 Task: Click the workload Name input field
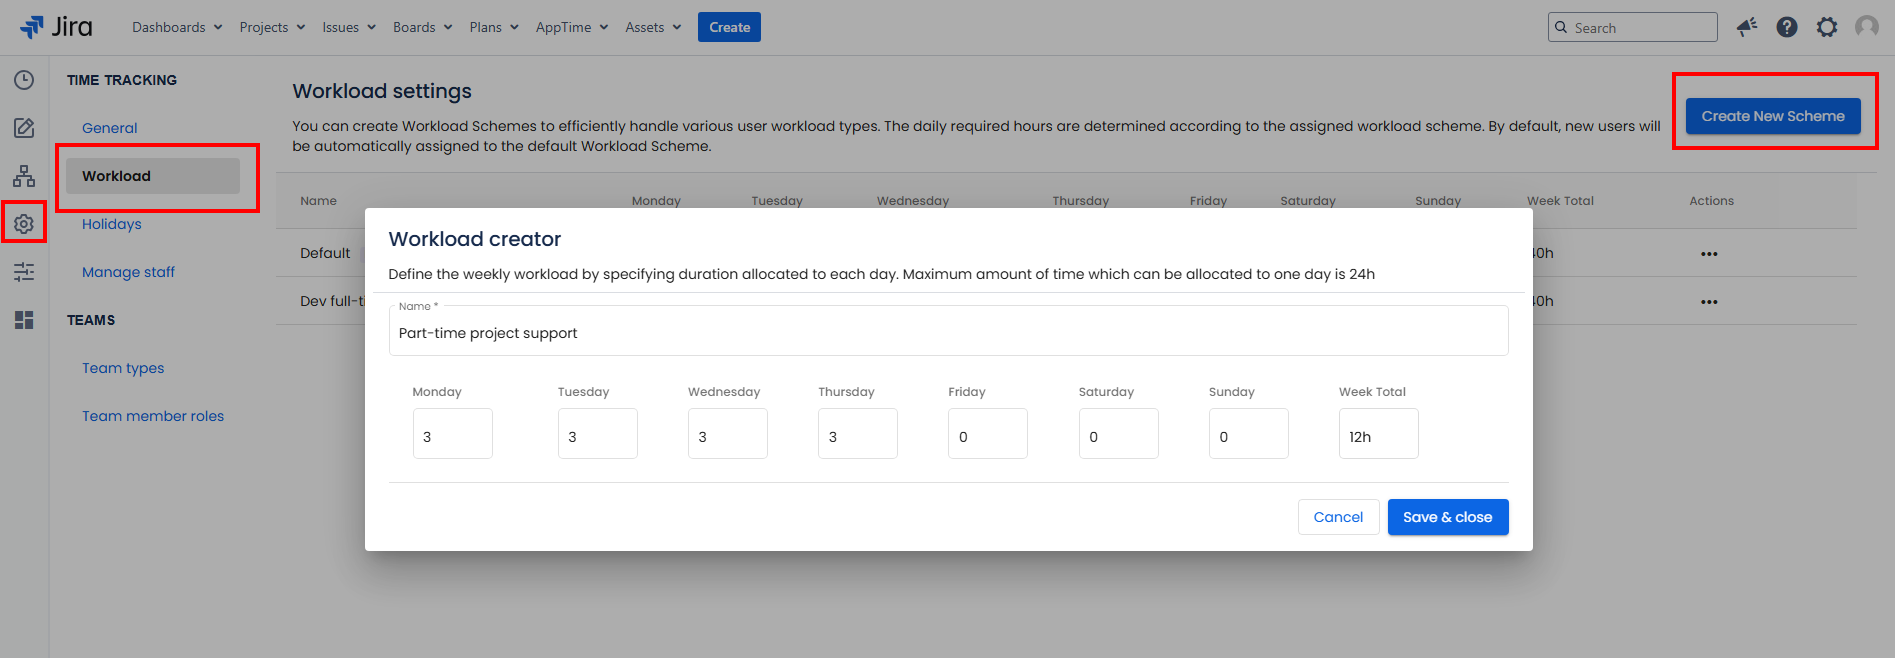[x=947, y=333]
